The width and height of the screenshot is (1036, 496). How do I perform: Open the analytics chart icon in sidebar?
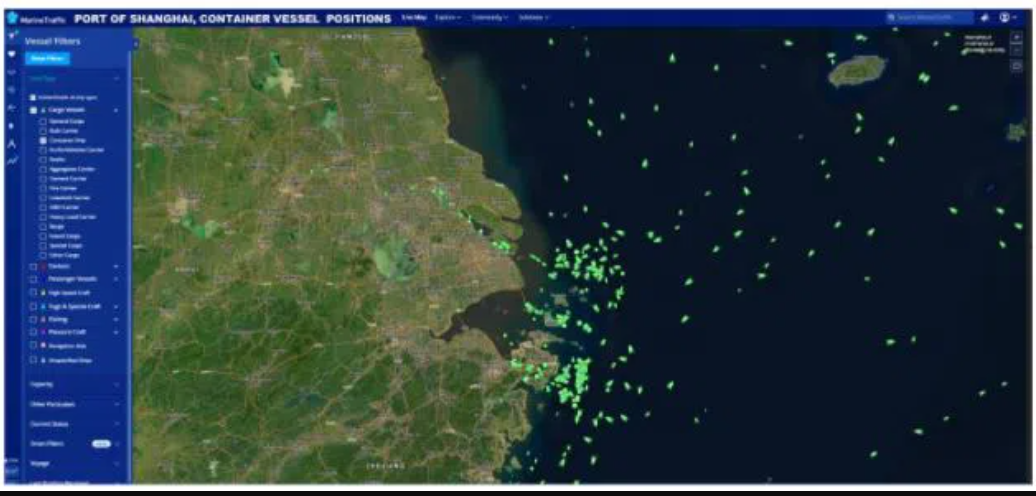(11, 159)
